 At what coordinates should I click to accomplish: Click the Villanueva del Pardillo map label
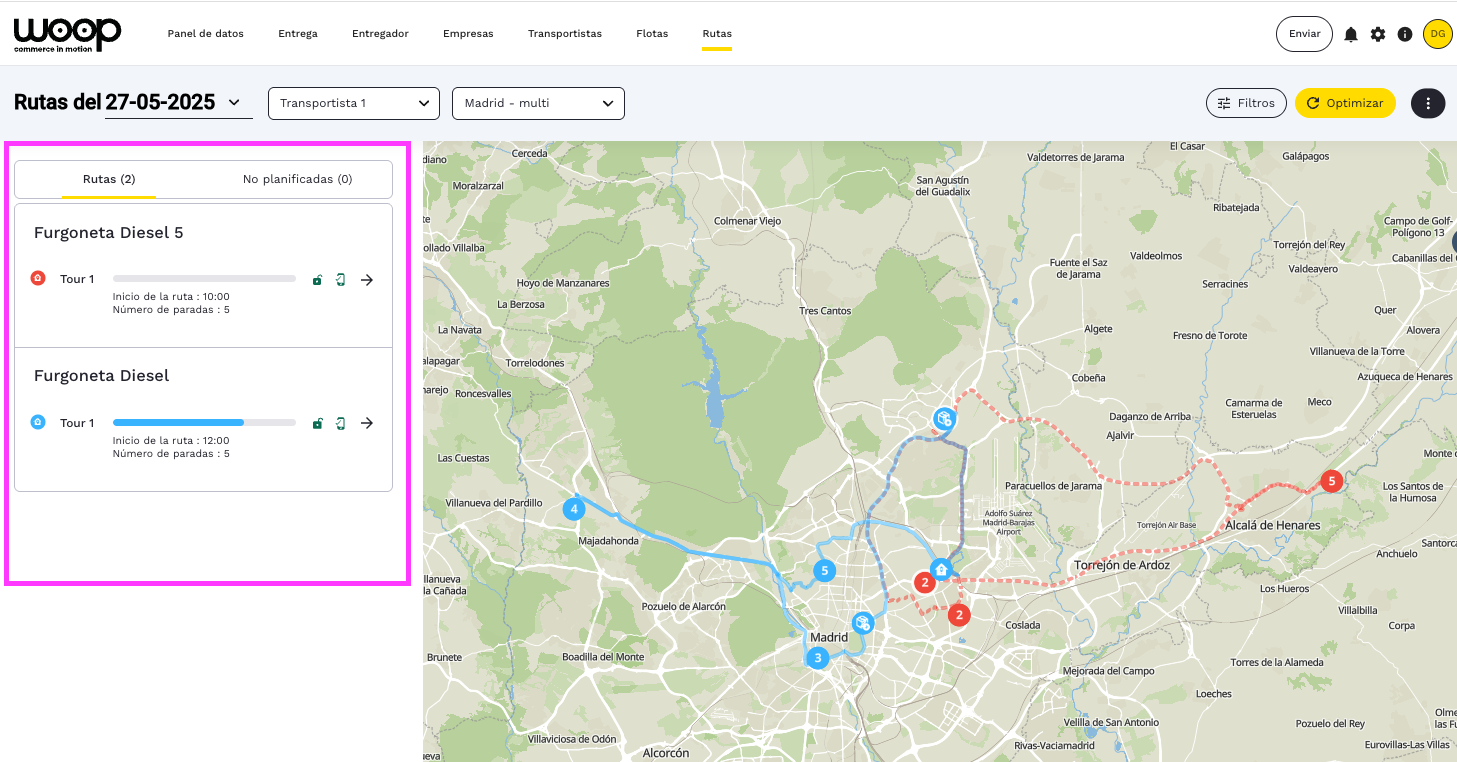click(494, 503)
